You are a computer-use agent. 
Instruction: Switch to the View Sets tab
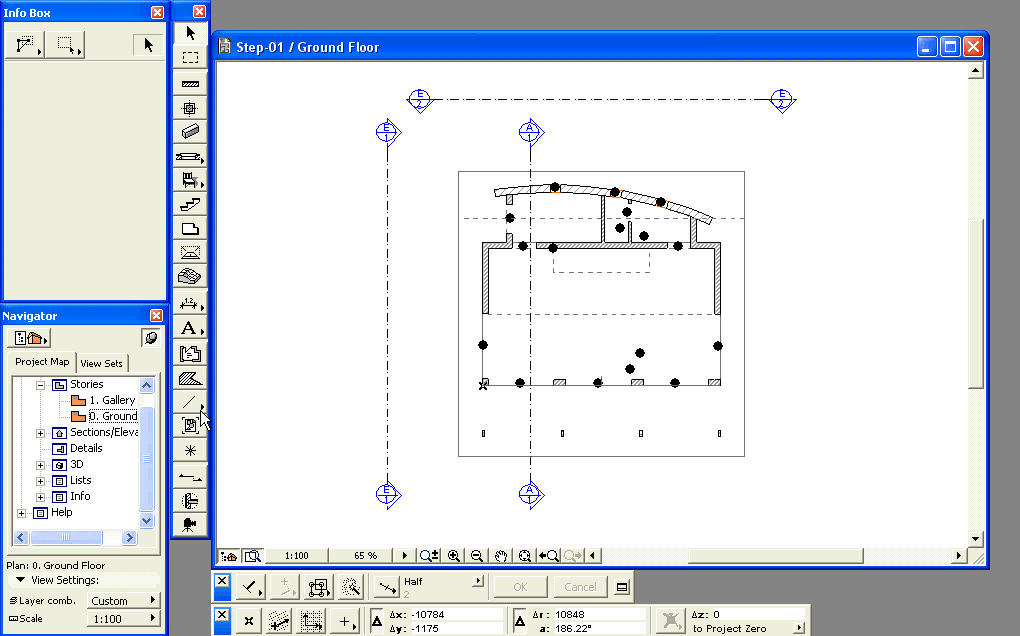tap(101, 363)
